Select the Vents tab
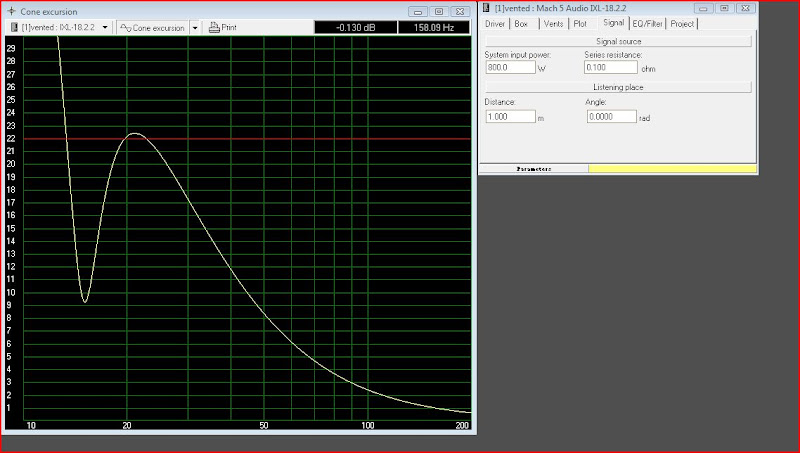Viewport: 800px width, 453px height. coord(553,23)
